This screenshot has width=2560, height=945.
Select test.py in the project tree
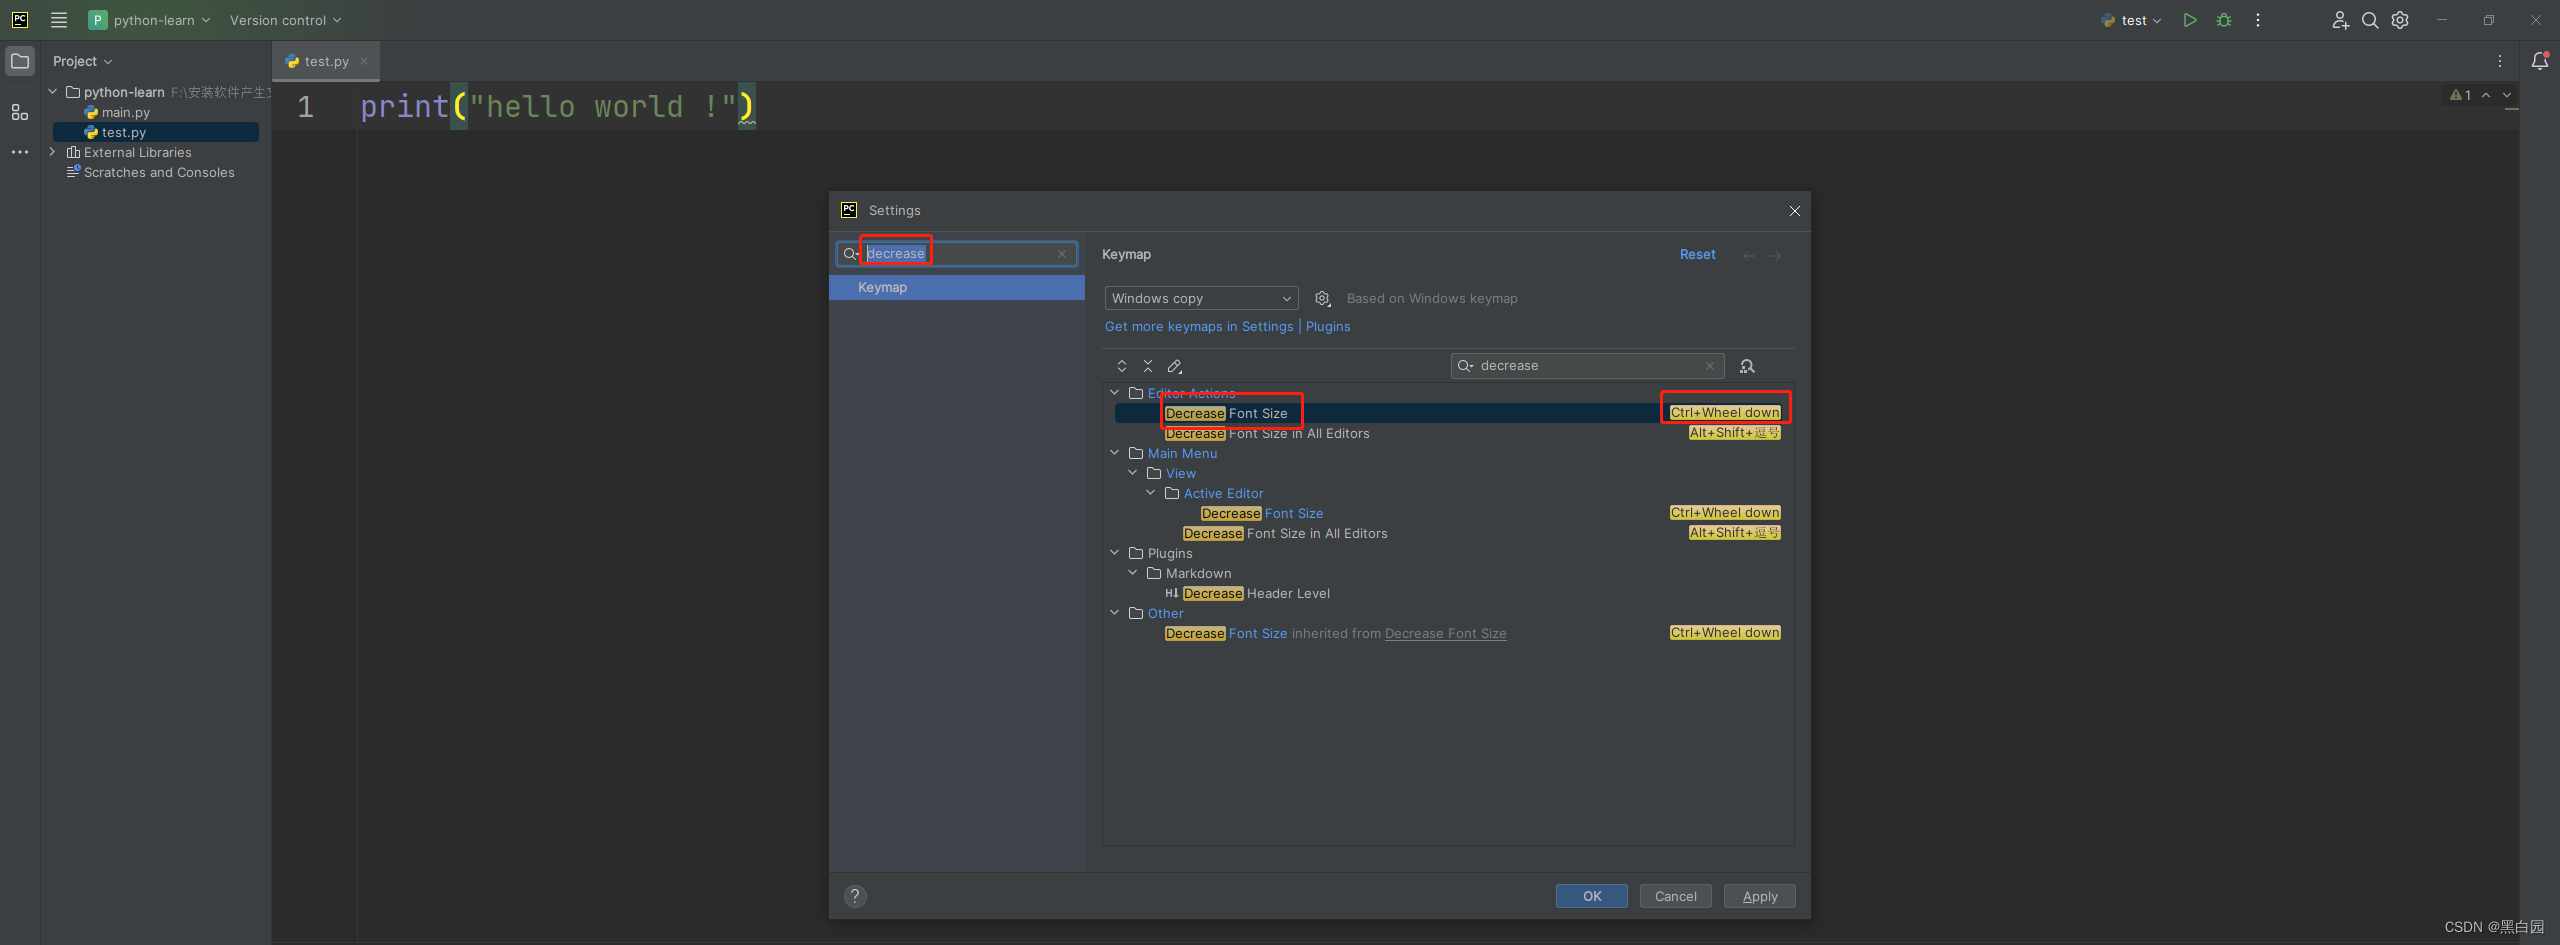155,132
